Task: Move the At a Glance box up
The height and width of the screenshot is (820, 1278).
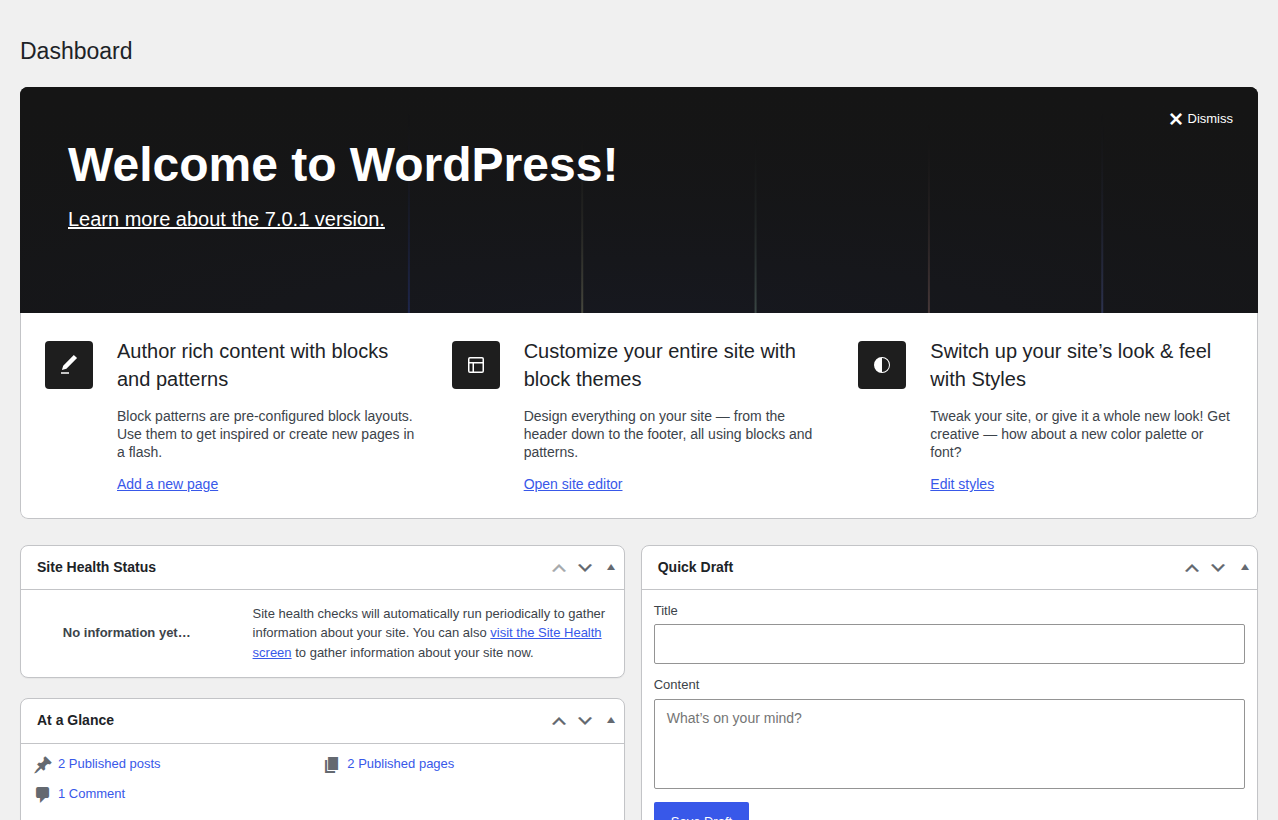Action: coord(559,721)
